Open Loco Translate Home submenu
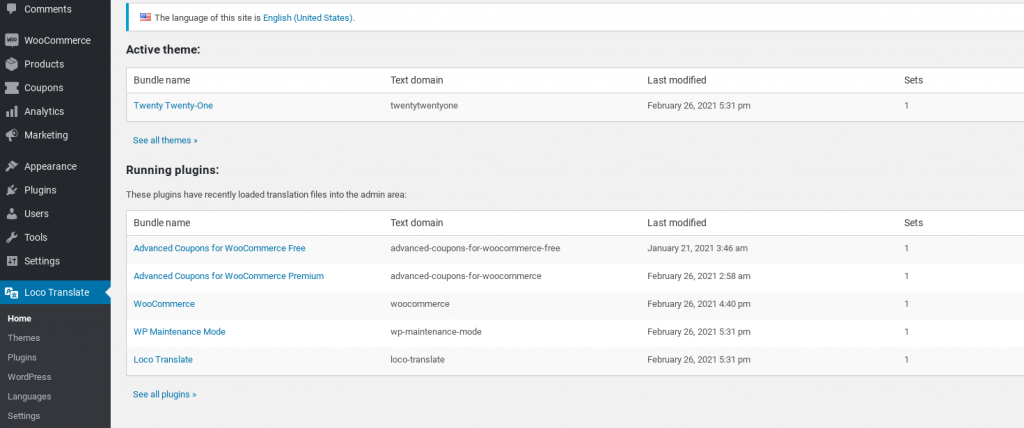This screenshot has width=1024, height=428. 20,319
